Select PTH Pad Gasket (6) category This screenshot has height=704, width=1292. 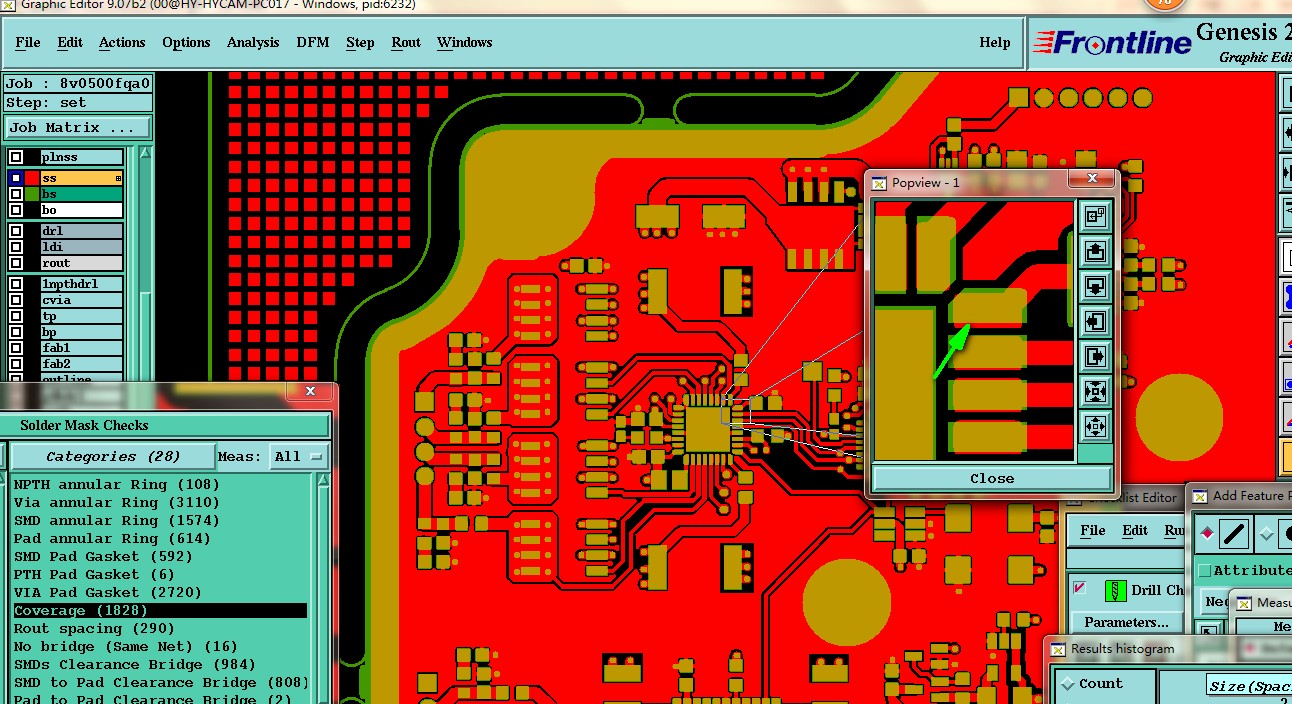point(94,574)
